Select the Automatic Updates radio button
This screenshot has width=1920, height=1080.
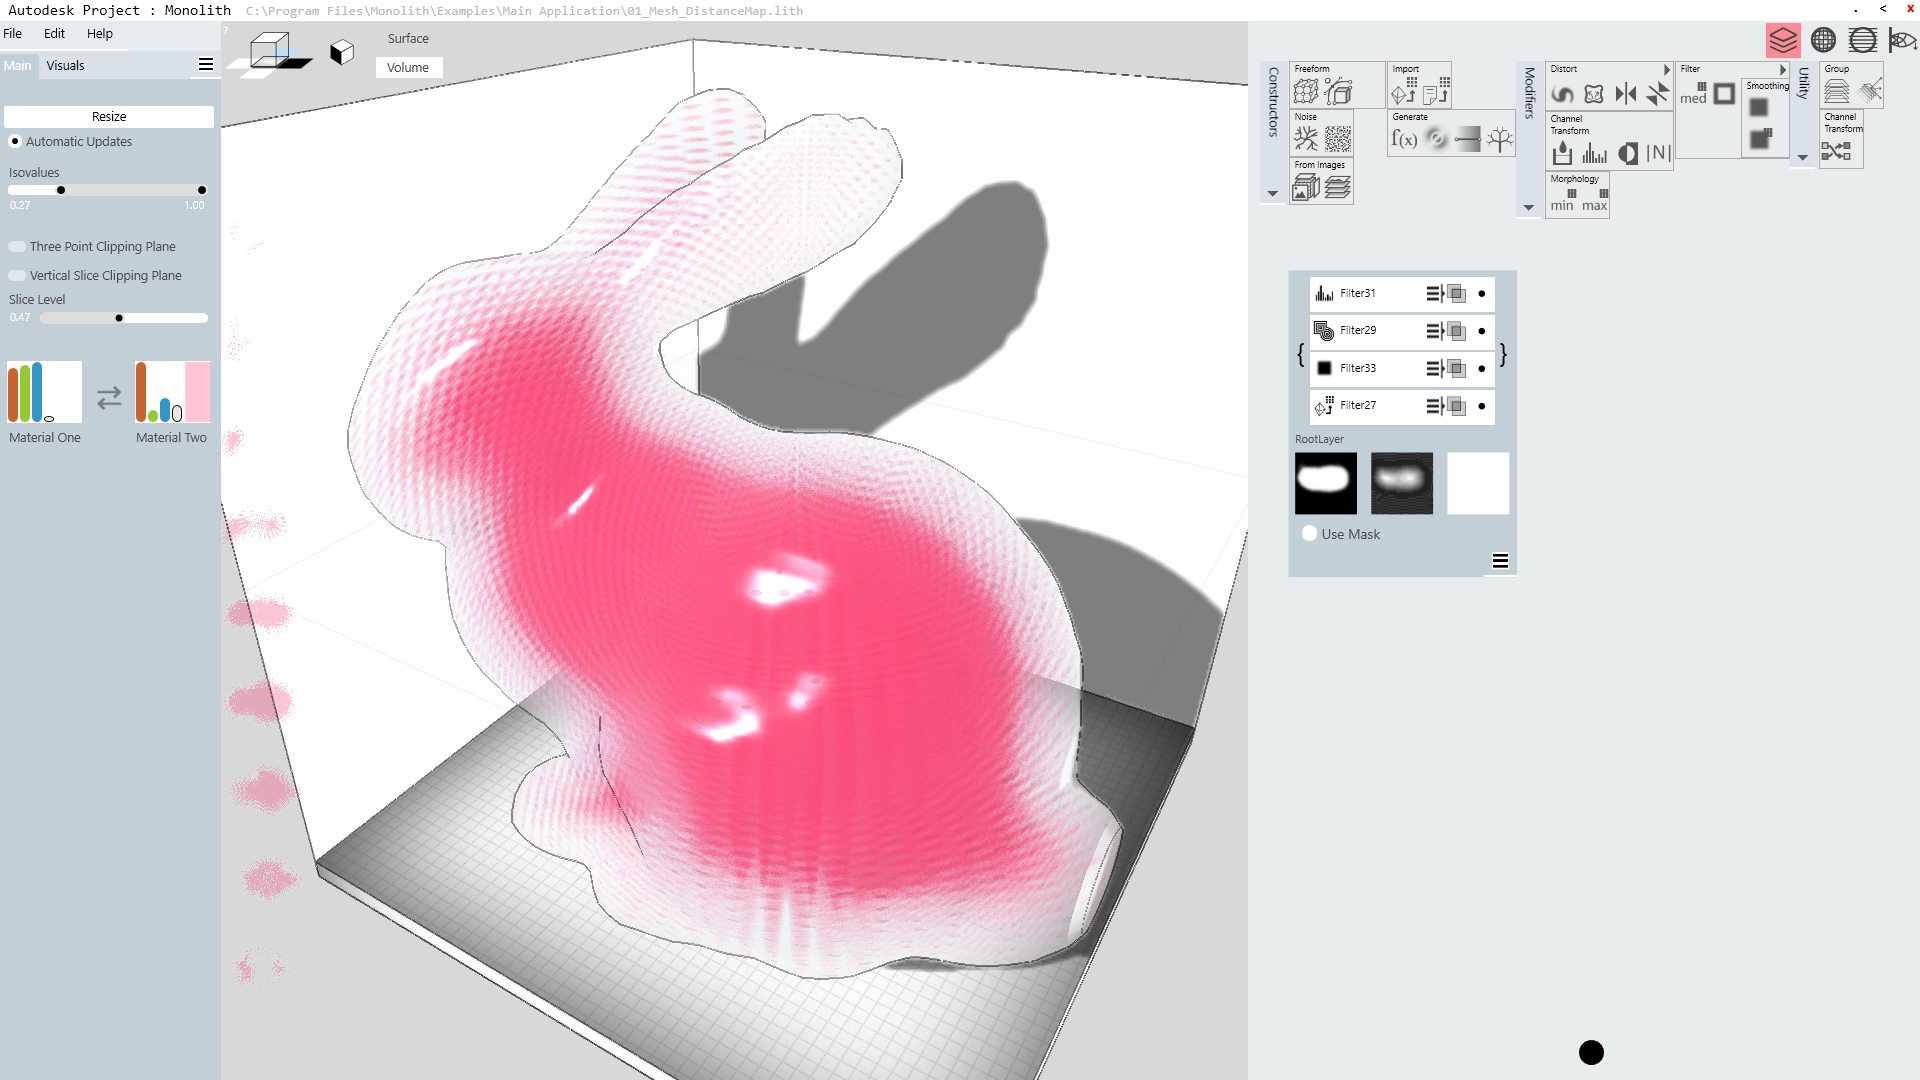[15, 142]
